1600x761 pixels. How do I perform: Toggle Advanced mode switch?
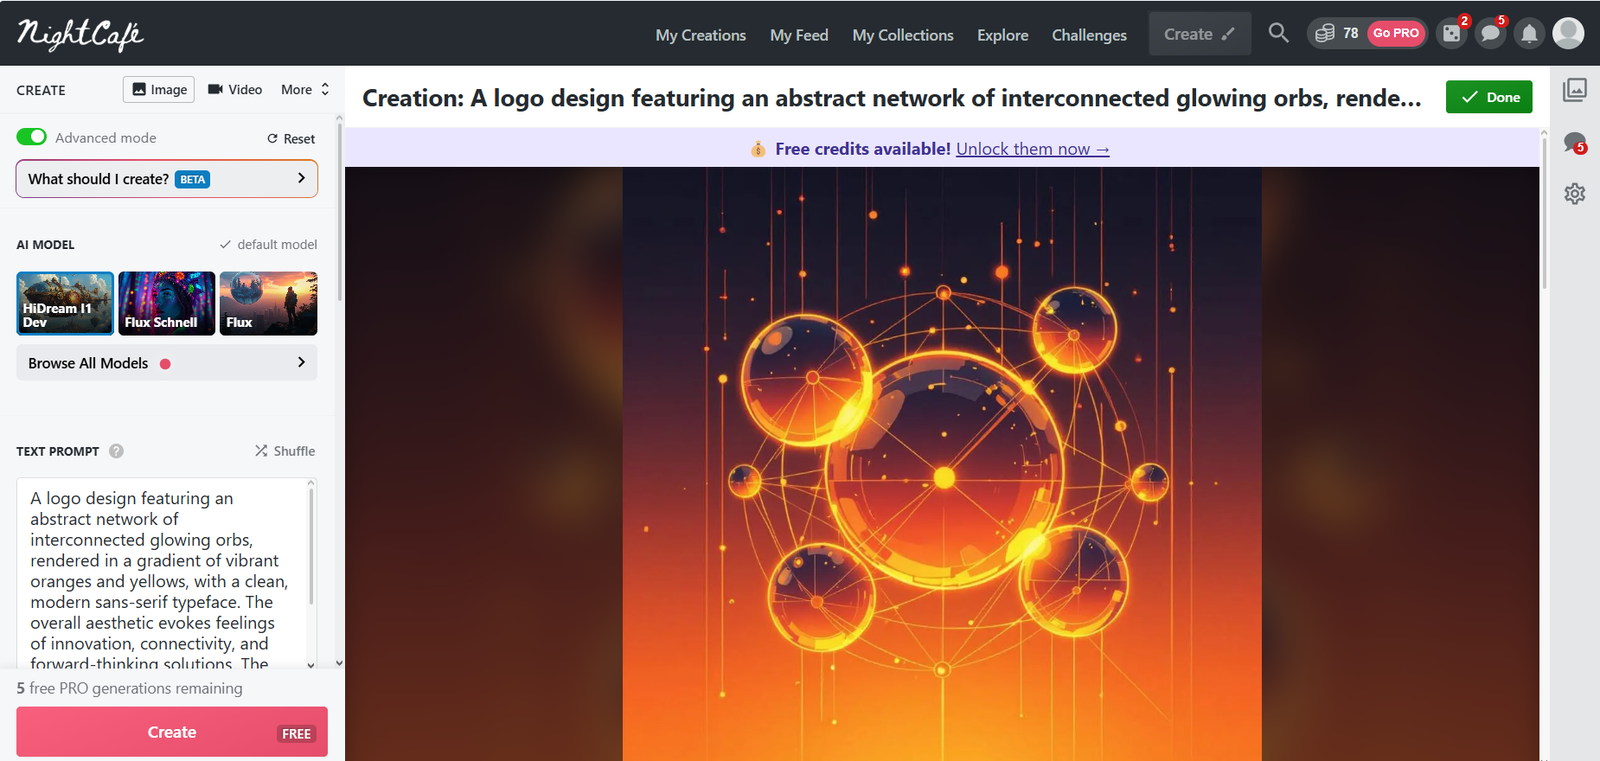[x=32, y=137]
